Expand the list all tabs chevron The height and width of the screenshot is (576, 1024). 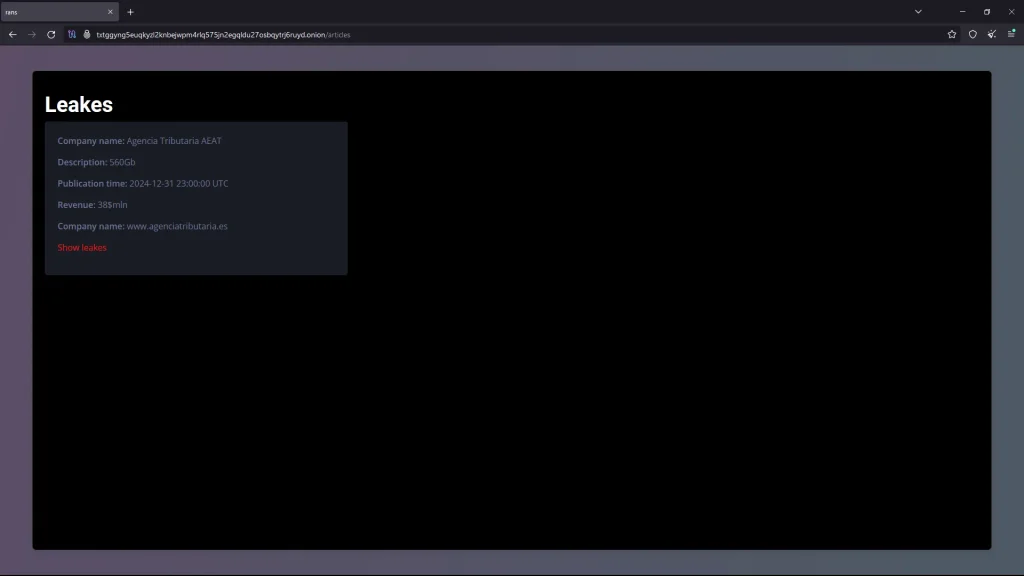918,12
